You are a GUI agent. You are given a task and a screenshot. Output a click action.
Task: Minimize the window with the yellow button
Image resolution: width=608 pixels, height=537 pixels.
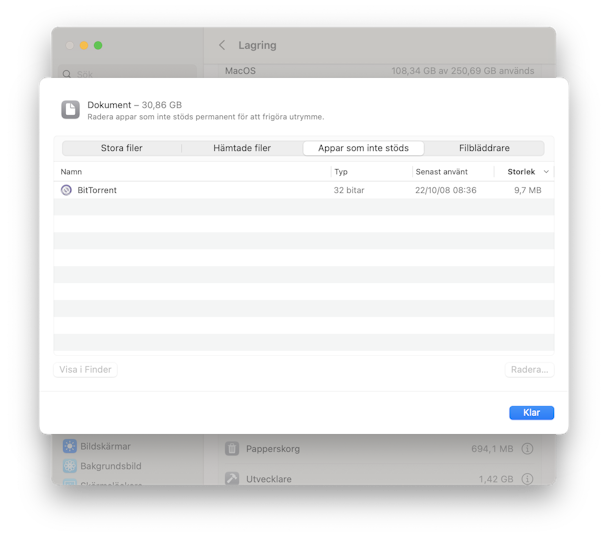84,45
